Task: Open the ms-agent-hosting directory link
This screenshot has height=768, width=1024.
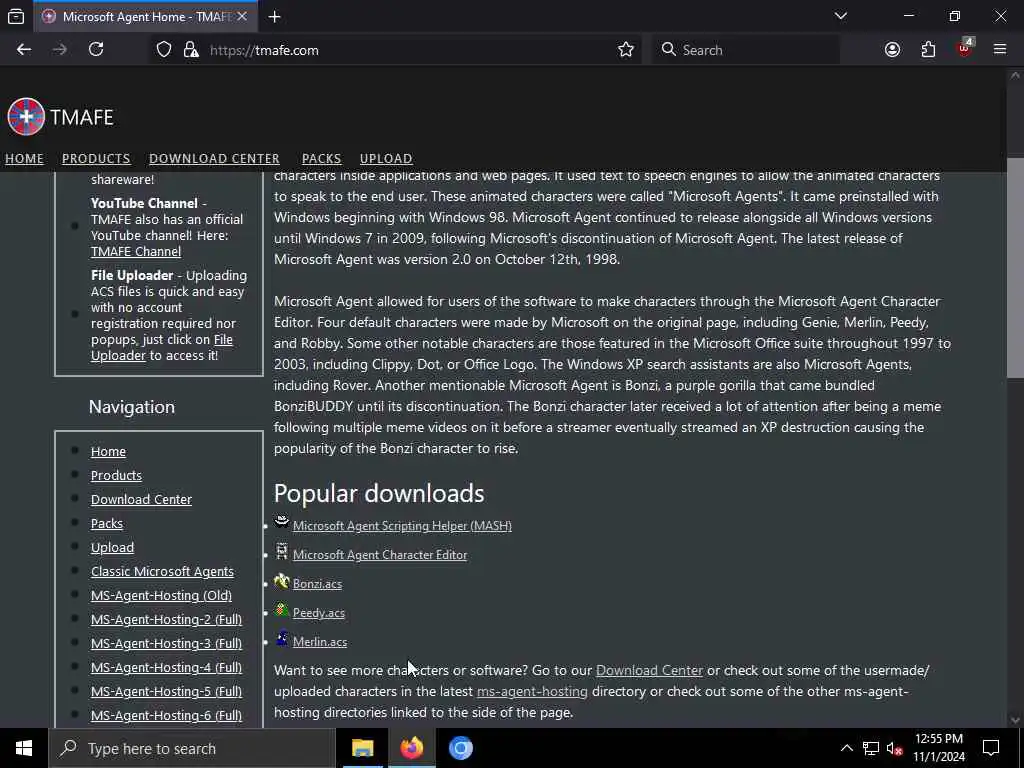Action: (x=532, y=692)
